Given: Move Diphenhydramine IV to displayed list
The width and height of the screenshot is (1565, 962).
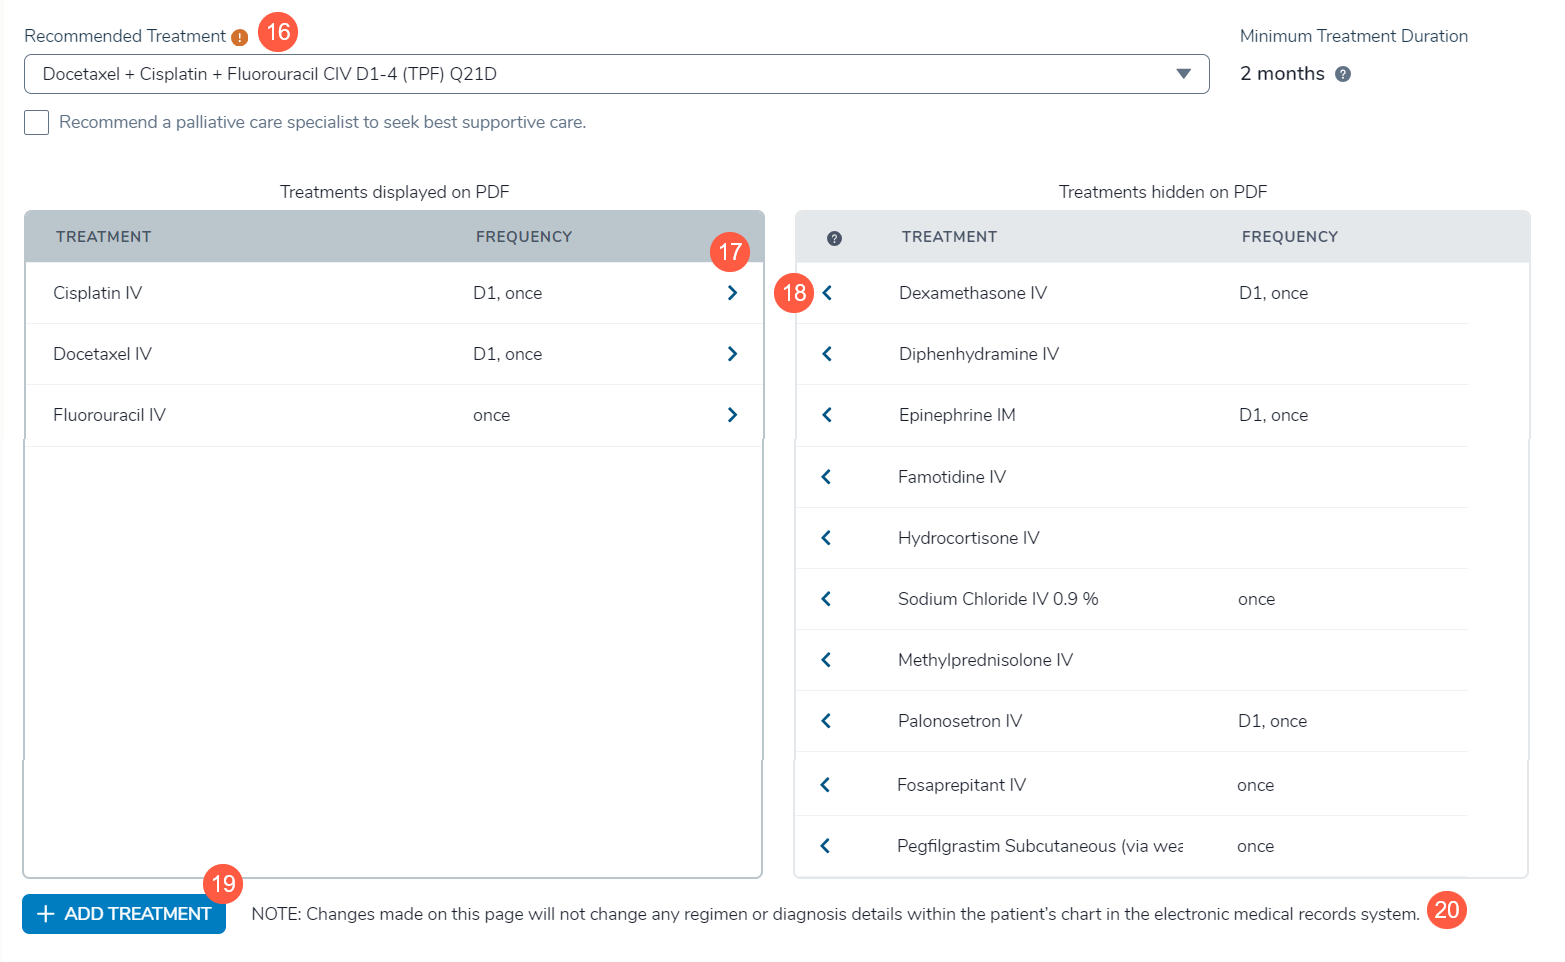Looking at the screenshot, I should pyautogui.click(x=827, y=354).
